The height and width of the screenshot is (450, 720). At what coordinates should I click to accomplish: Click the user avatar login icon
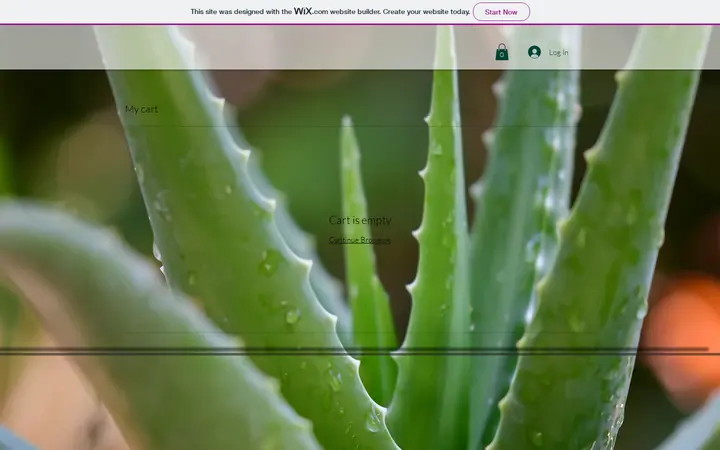coord(534,52)
